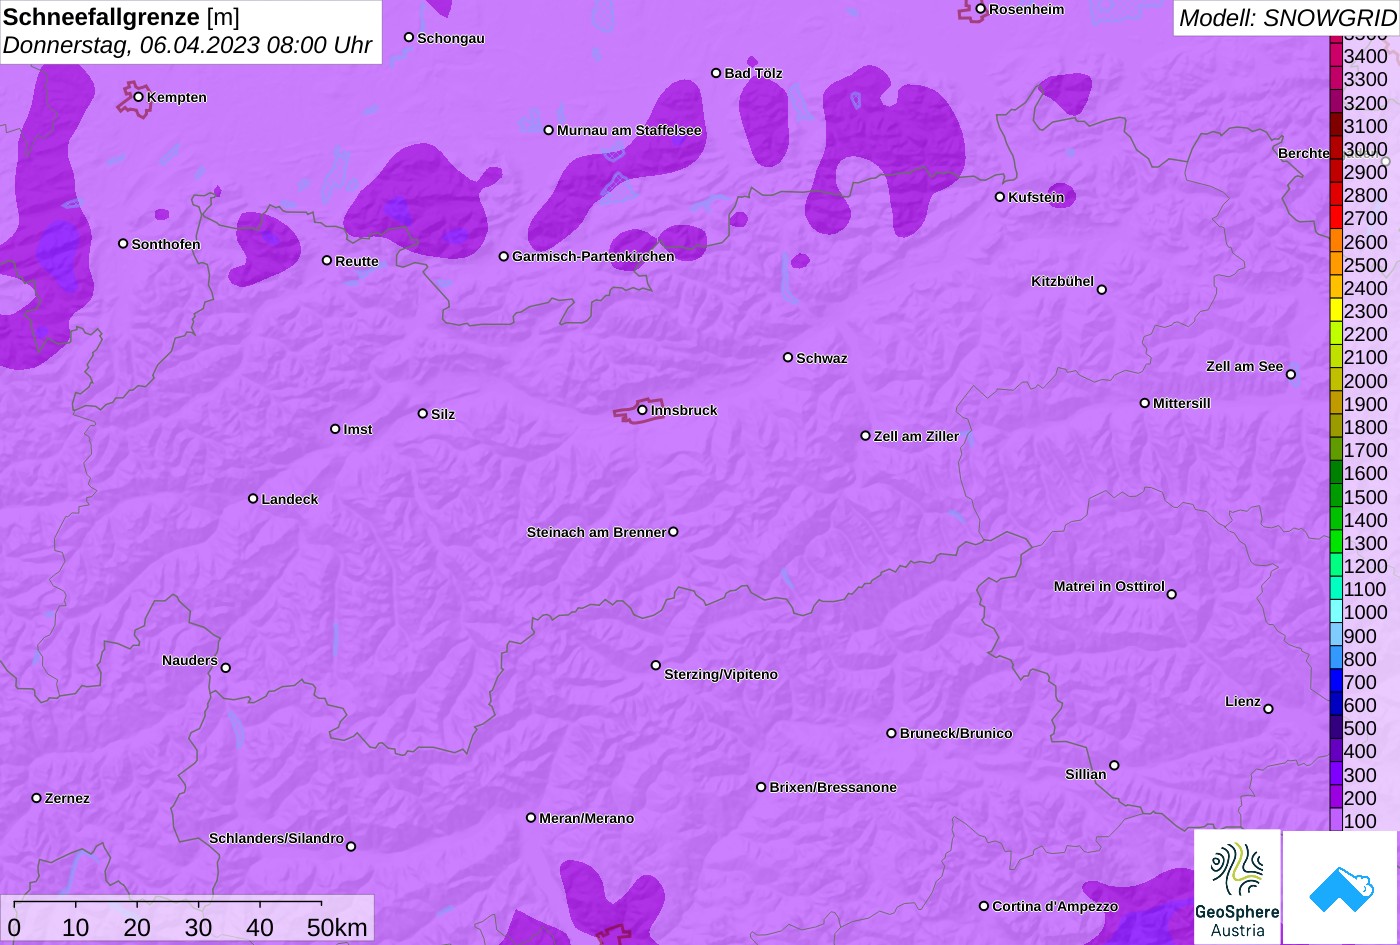The width and height of the screenshot is (1400, 945).
Task: Click the Kitzbühel location dot
Action: 1102,290
